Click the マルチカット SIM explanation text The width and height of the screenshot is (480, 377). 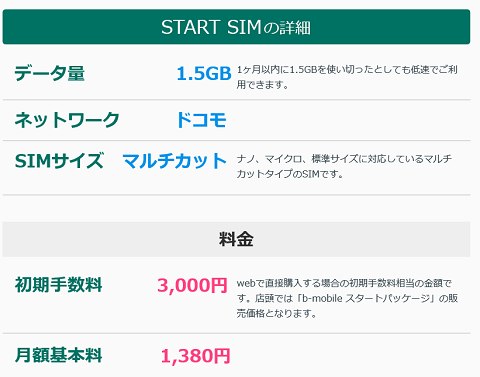point(344,166)
